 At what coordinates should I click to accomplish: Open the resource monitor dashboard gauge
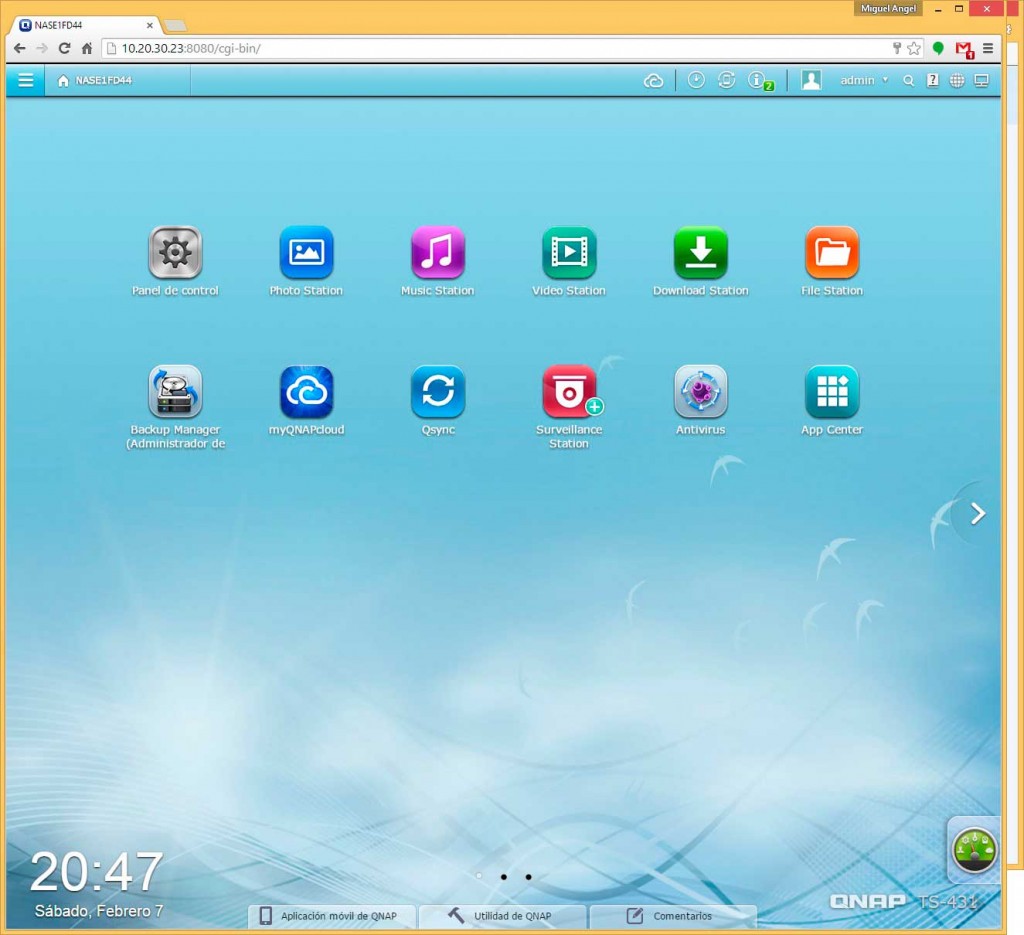click(974, 850)
